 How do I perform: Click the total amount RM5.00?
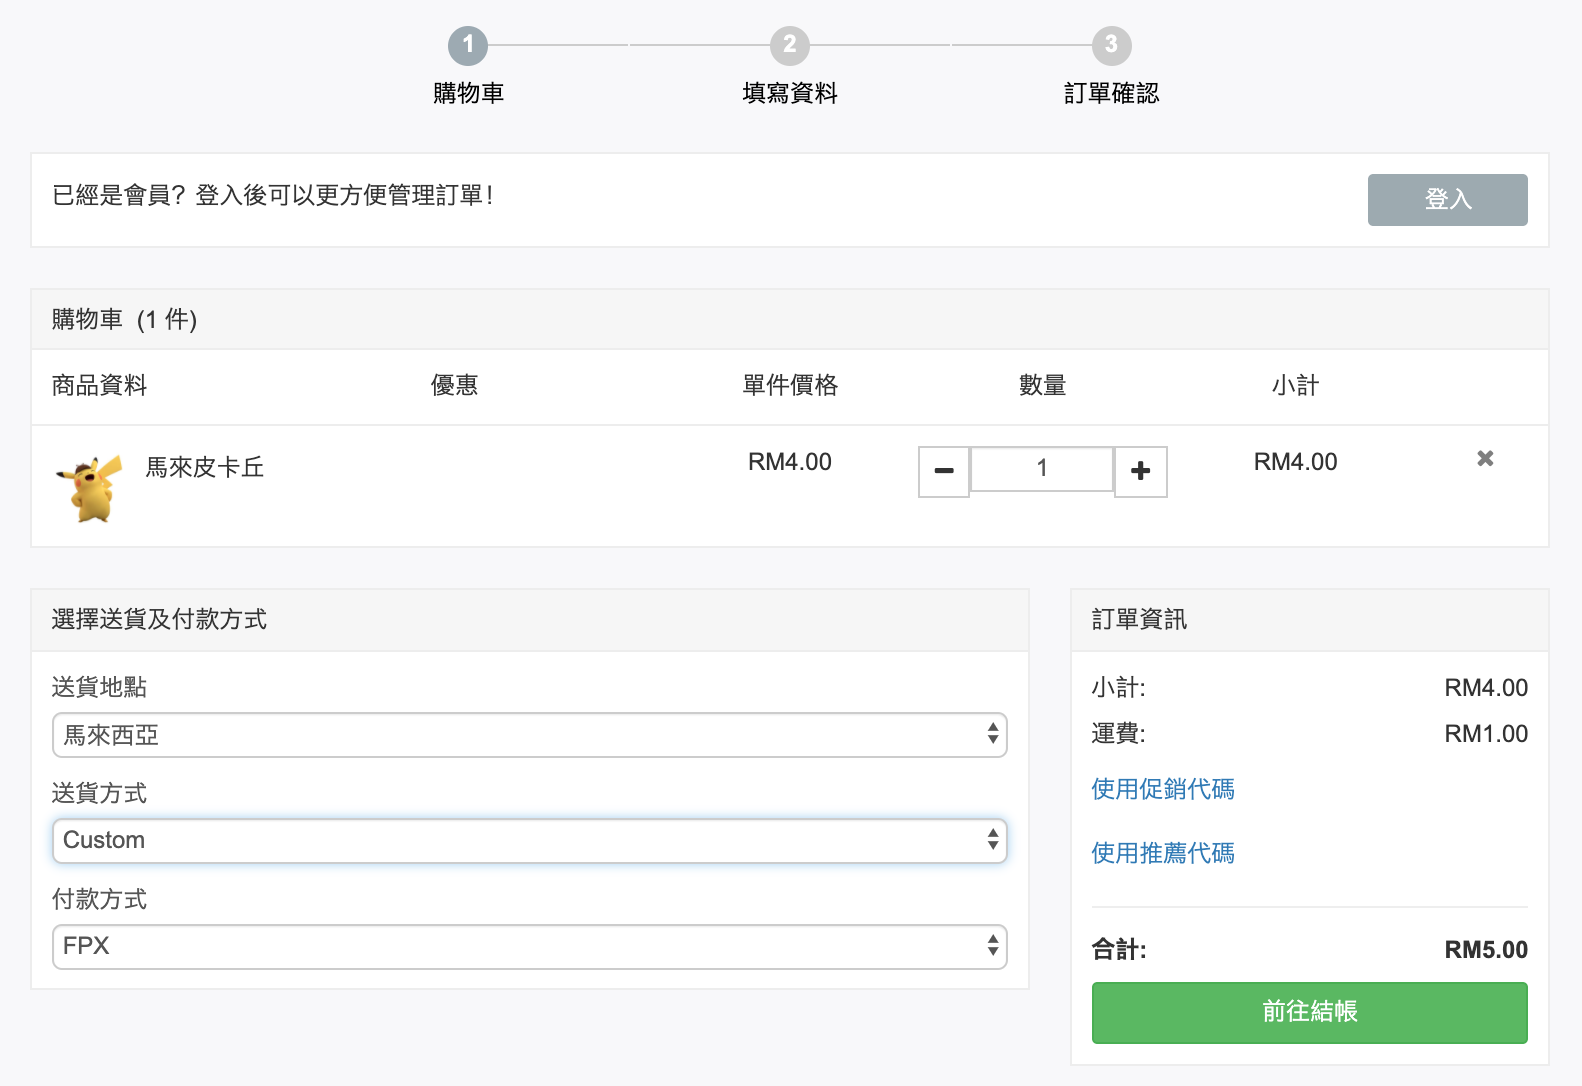(x=1486, y=950)
